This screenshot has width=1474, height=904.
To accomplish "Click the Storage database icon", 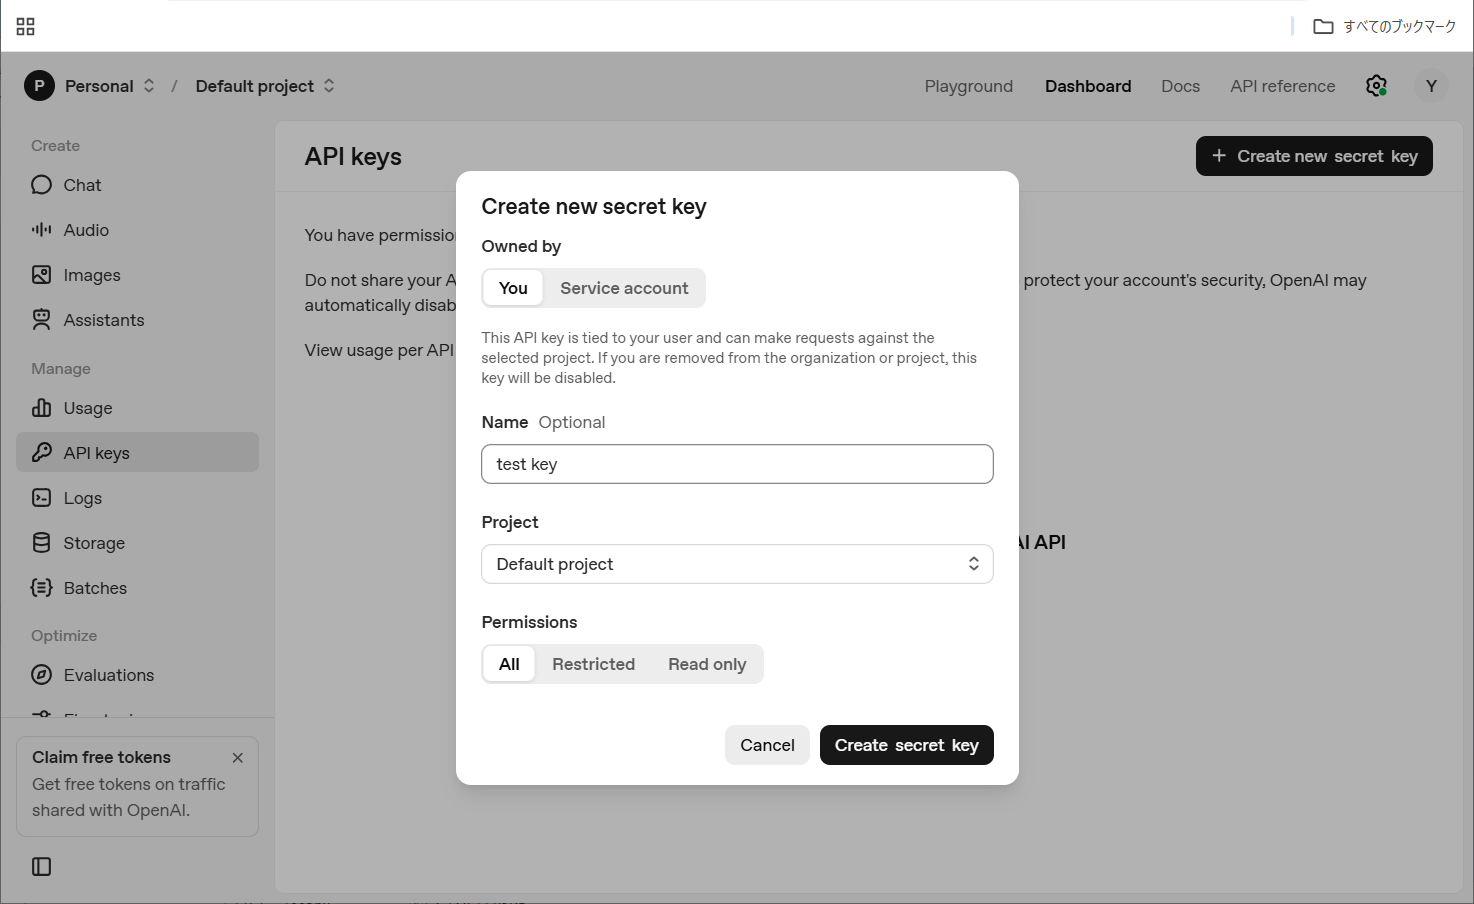I will (x=41, y=543).
